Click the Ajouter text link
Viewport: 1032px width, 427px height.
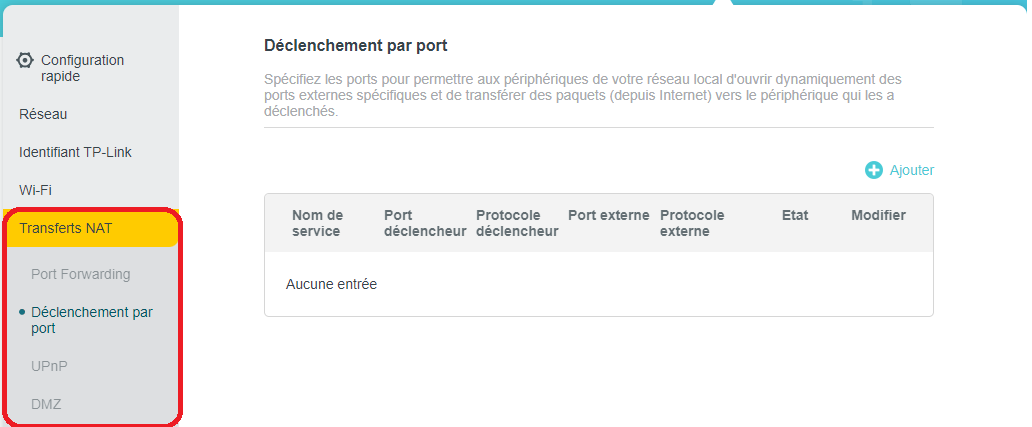tap(911, 171)
